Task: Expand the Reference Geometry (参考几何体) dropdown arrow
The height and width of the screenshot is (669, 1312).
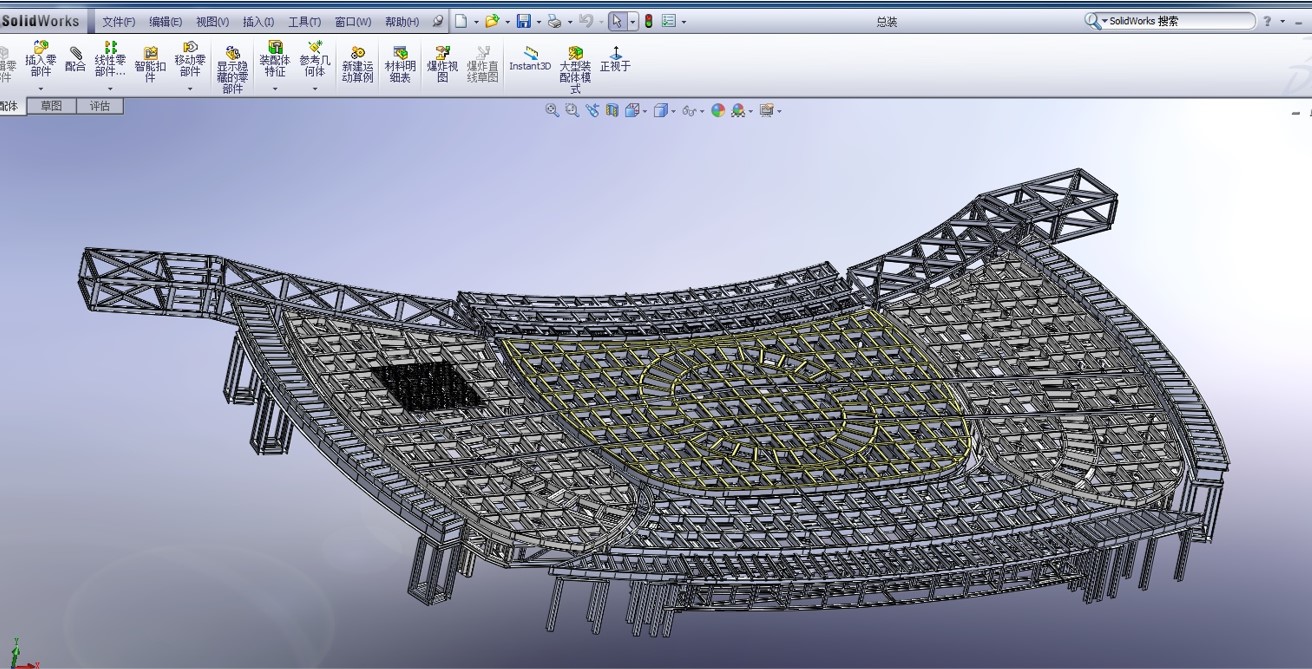Action: point(314,89)
